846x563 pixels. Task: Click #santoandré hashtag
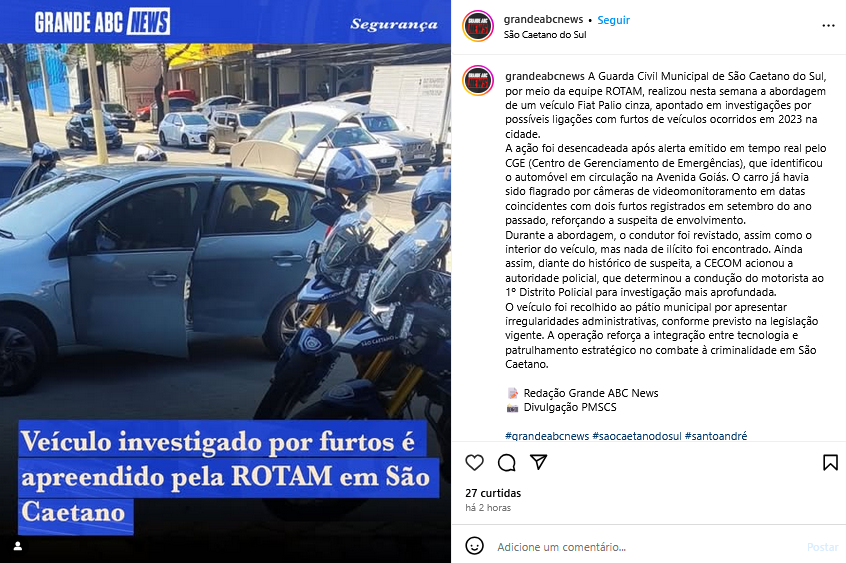tap(716, 436)
